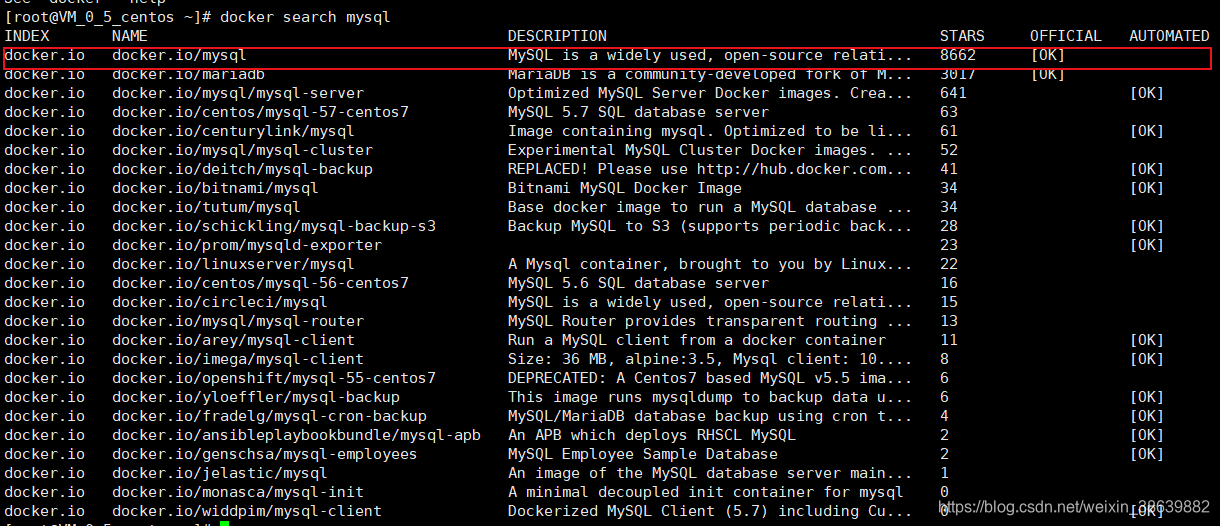
Task: Click the 3017 stars value for mariadb
Action: (x=958, y=74)
